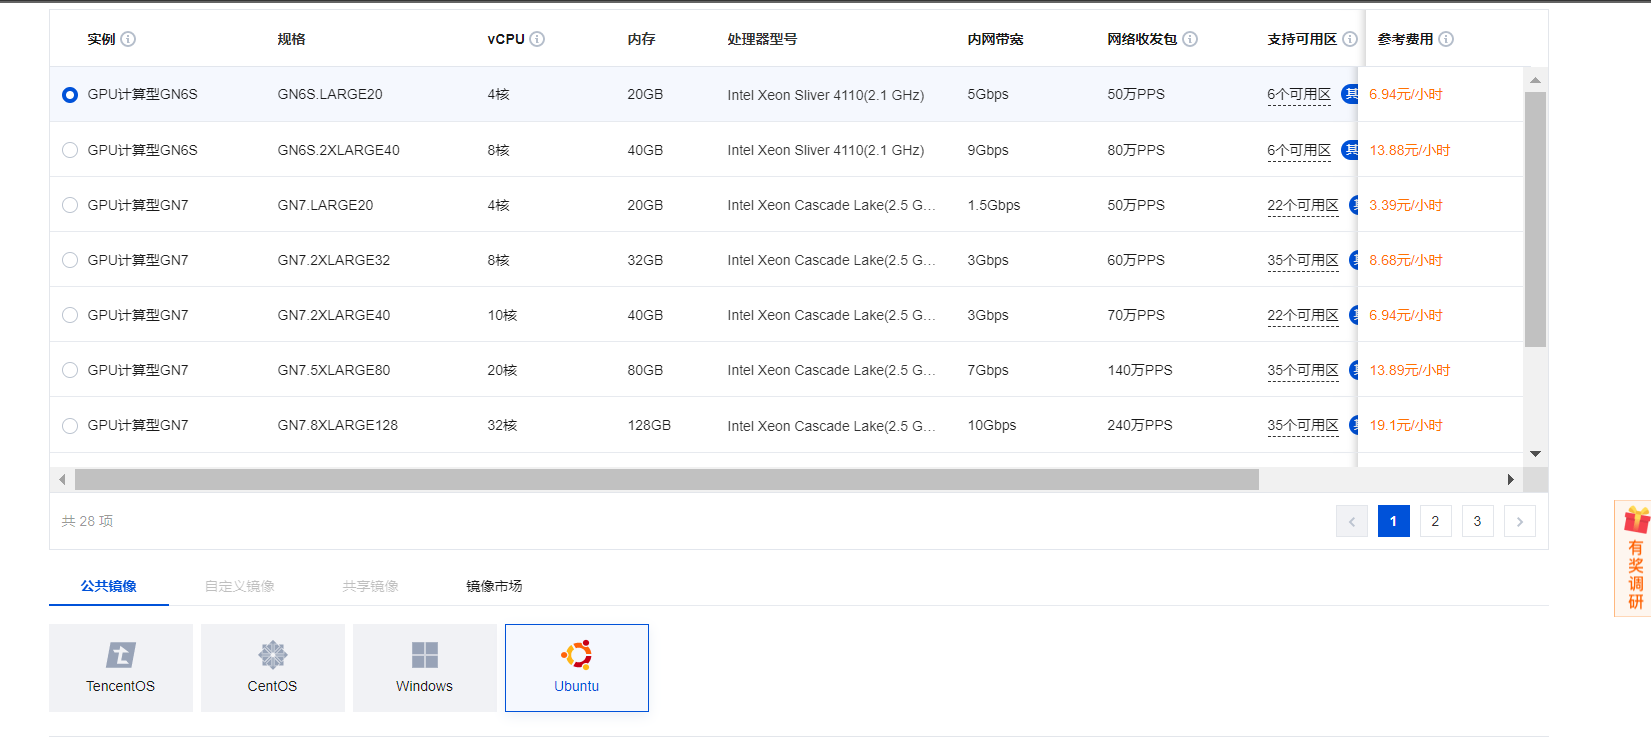Click info icon next to 参考费用 header

1446,39
